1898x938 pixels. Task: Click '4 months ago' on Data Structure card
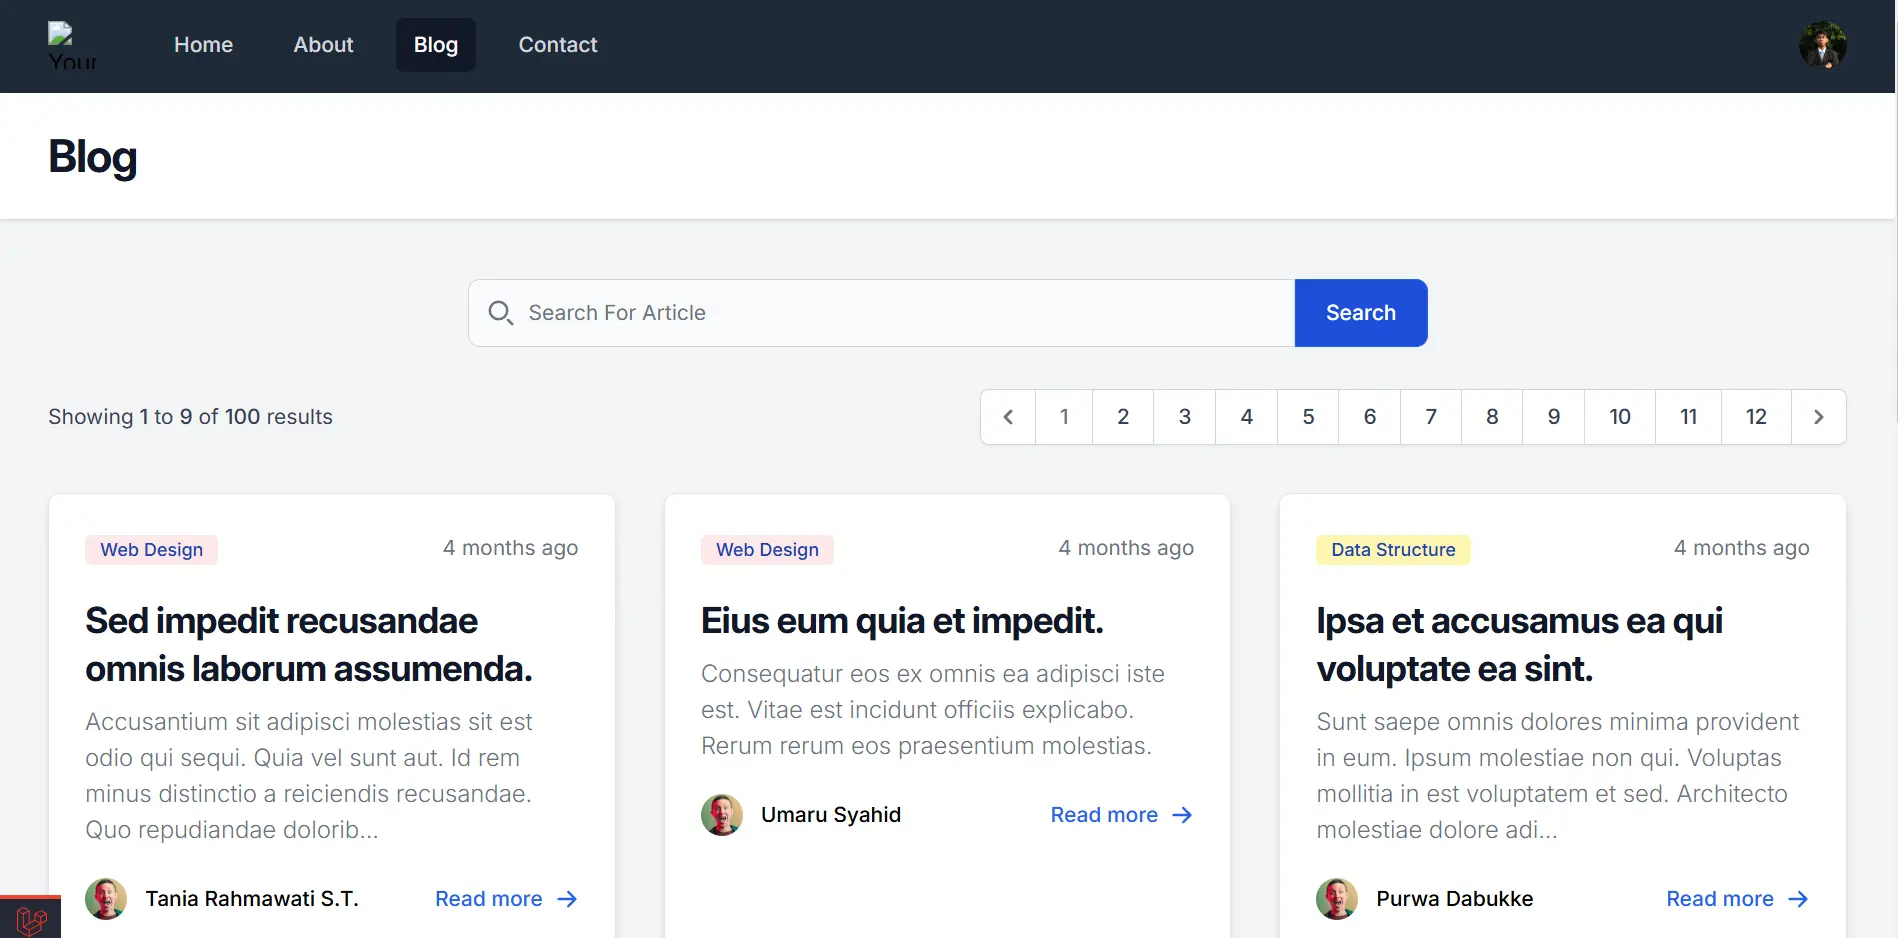point(1742,548)
